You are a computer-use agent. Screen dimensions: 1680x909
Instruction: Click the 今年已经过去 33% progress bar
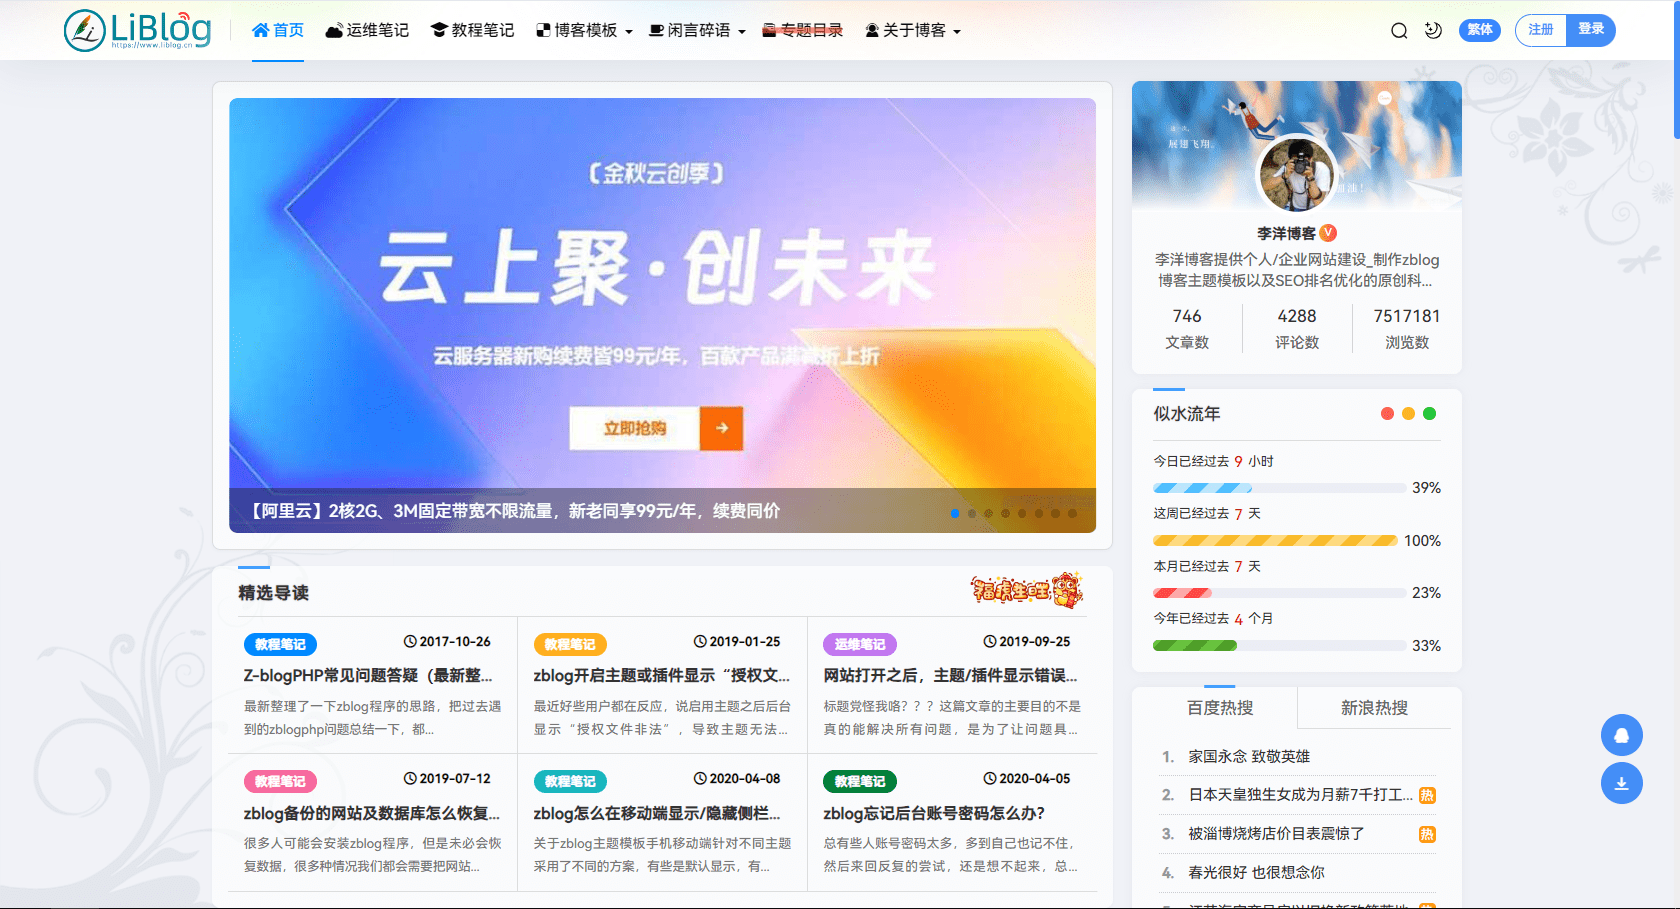pos(1279,646)
